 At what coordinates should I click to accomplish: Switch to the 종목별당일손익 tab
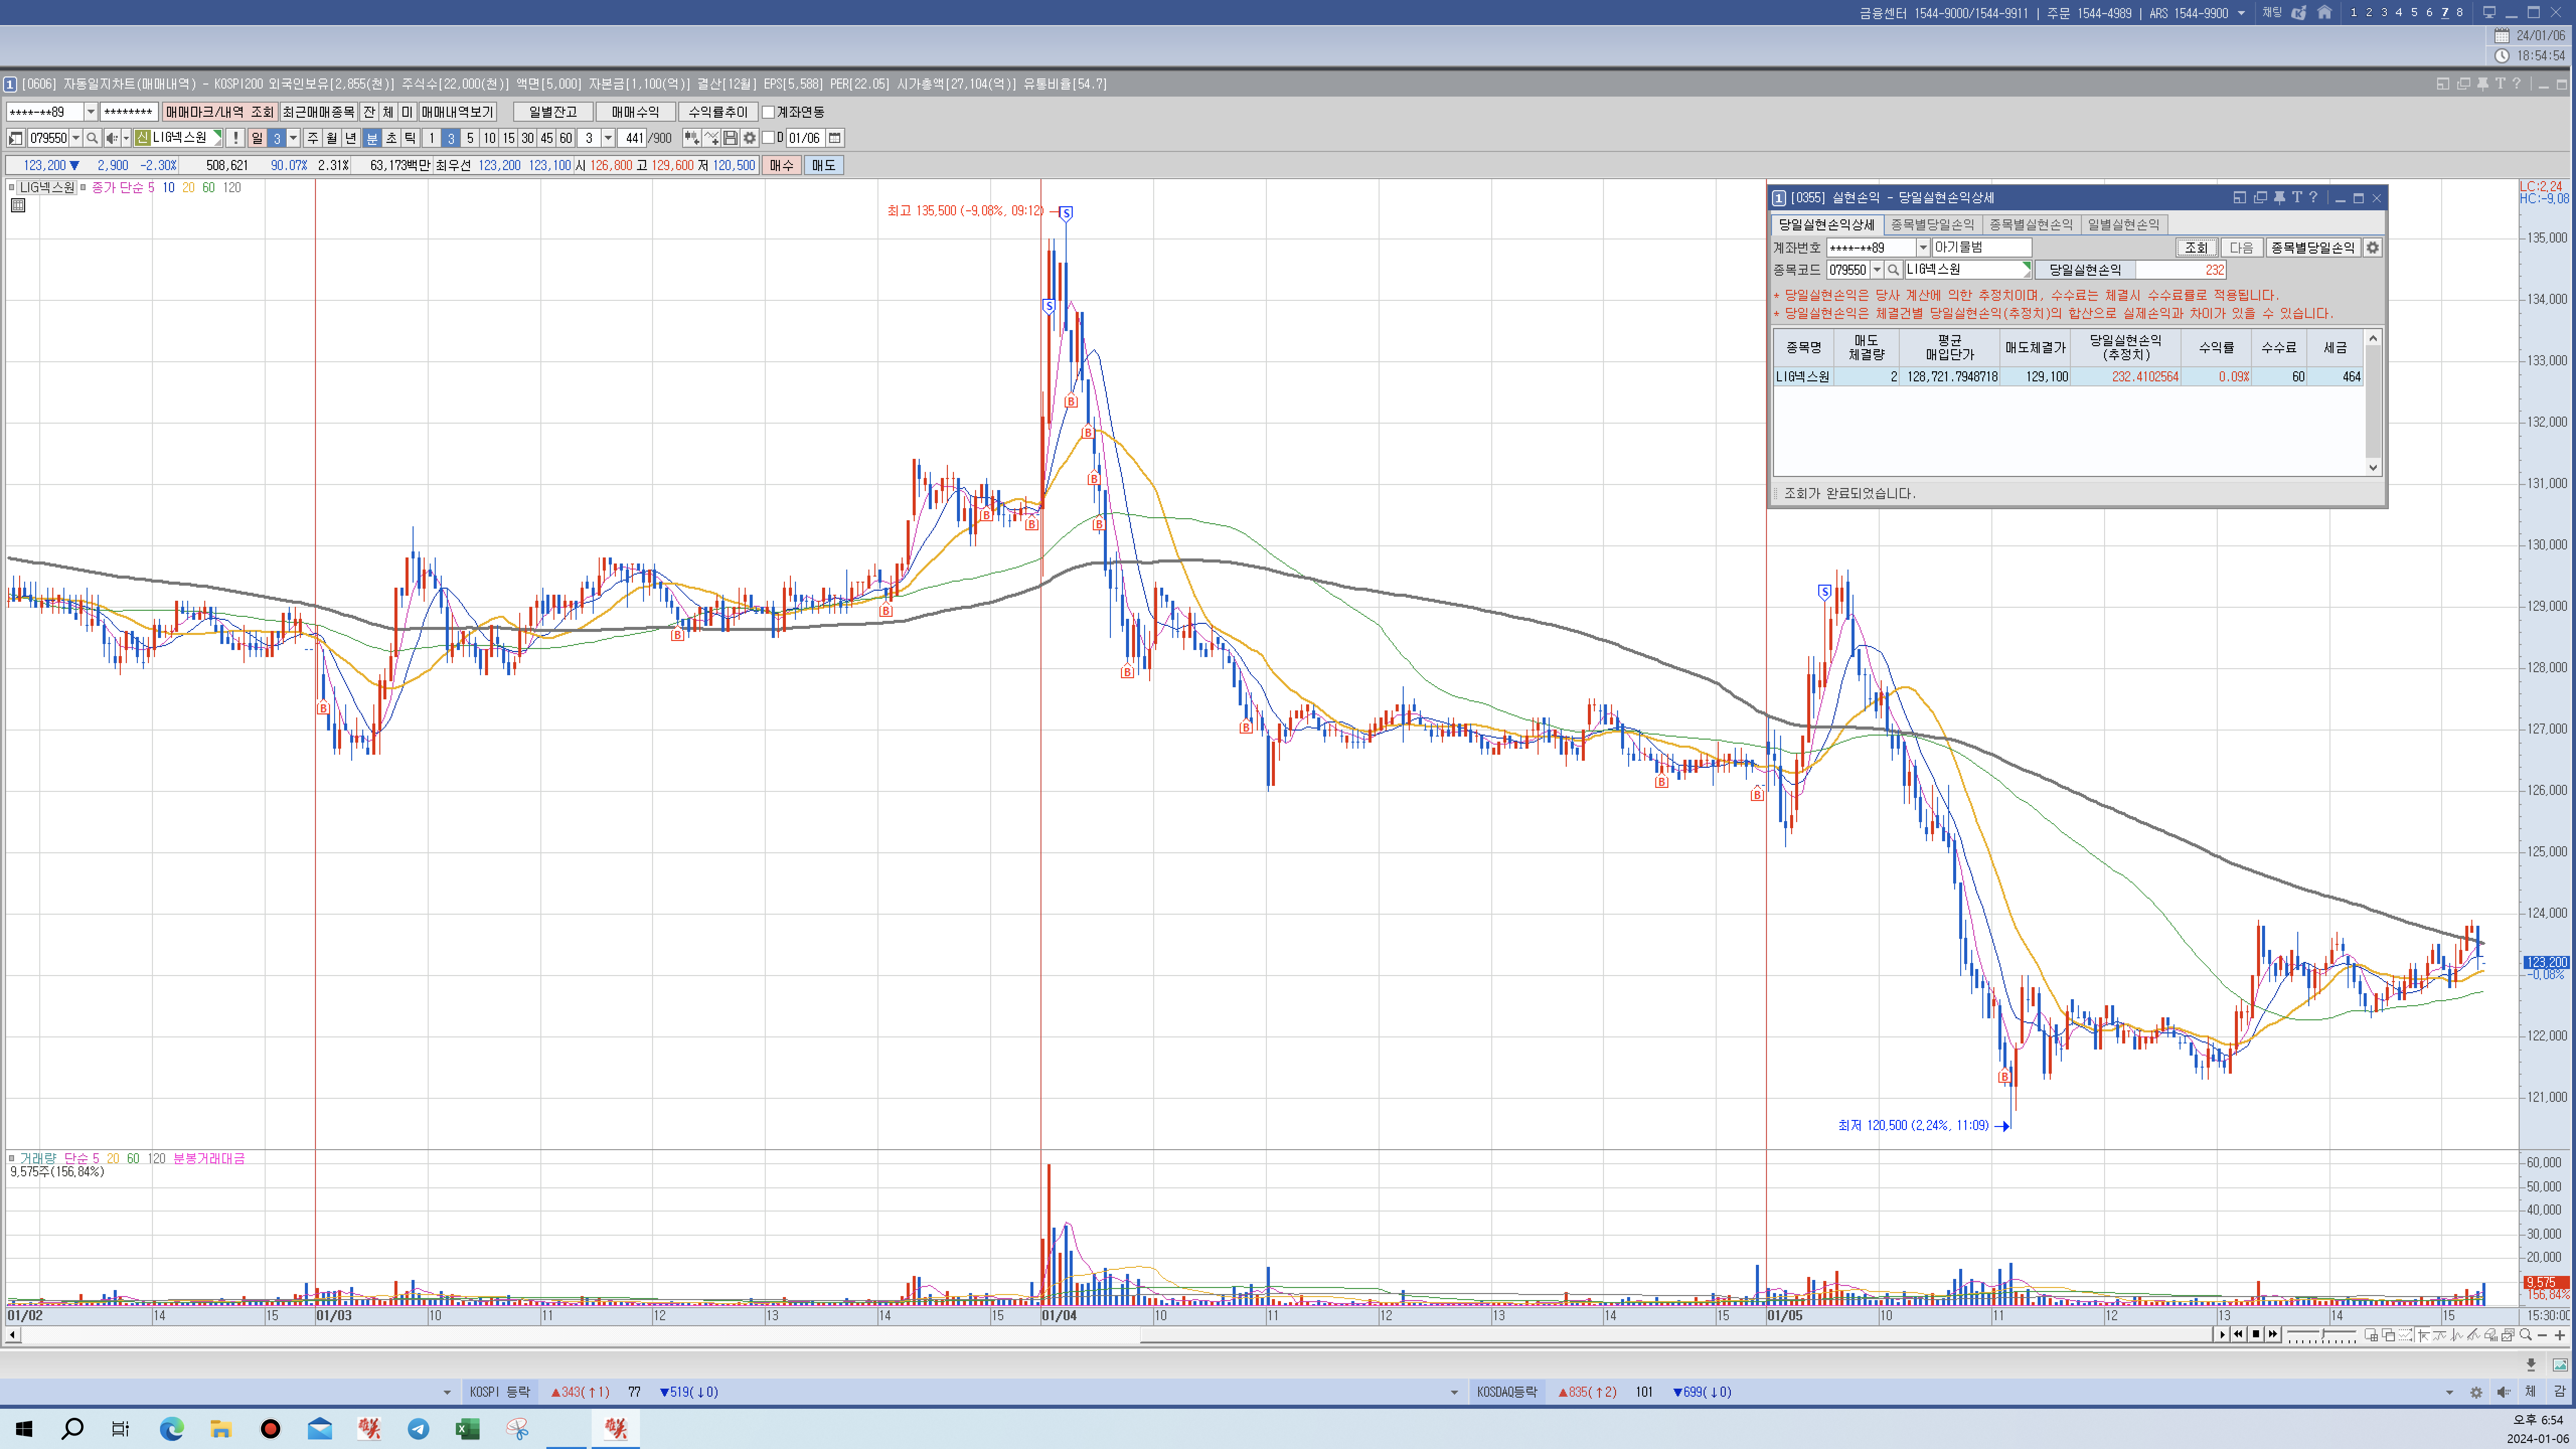pyautogui.click(x=1932, y=225)
